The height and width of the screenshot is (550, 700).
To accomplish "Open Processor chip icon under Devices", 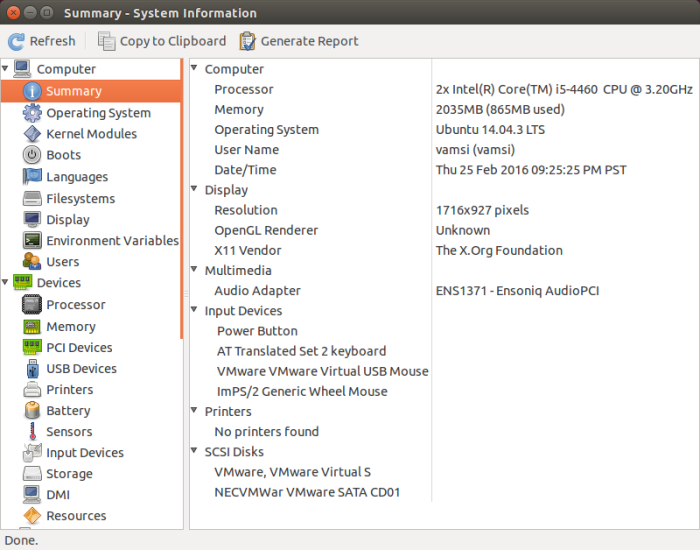I will pos(32,304).
